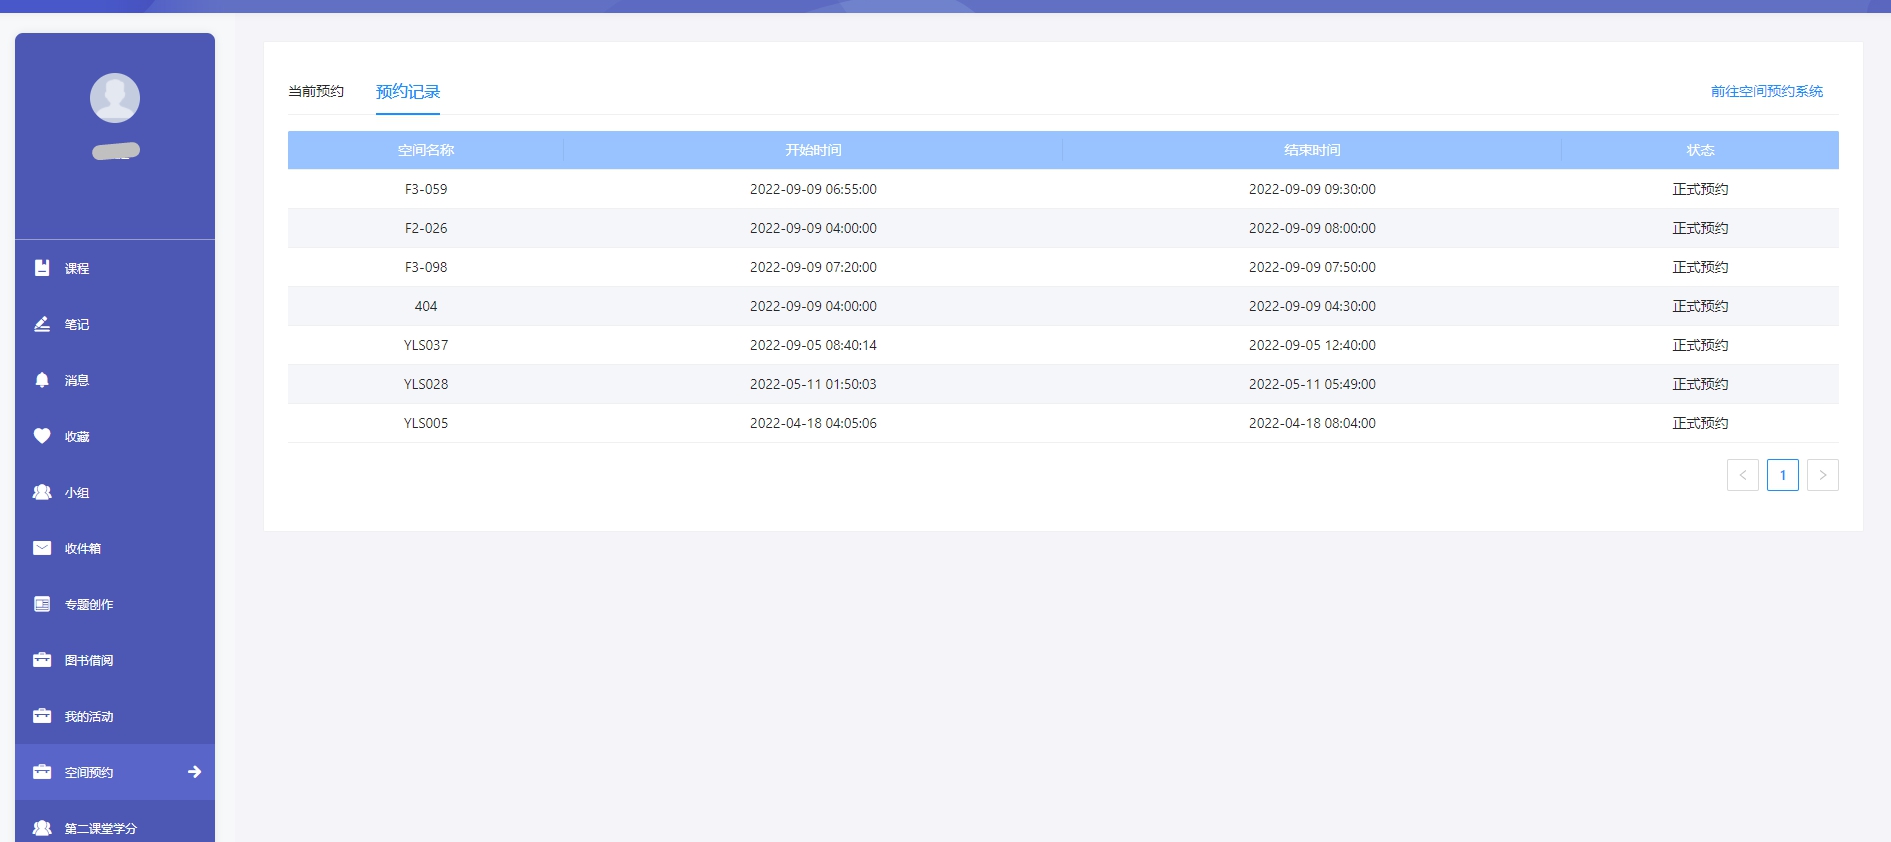Click the blurred username under avatar
Image resolution: width=1891 pixels, height=842 pixels.
116,151
